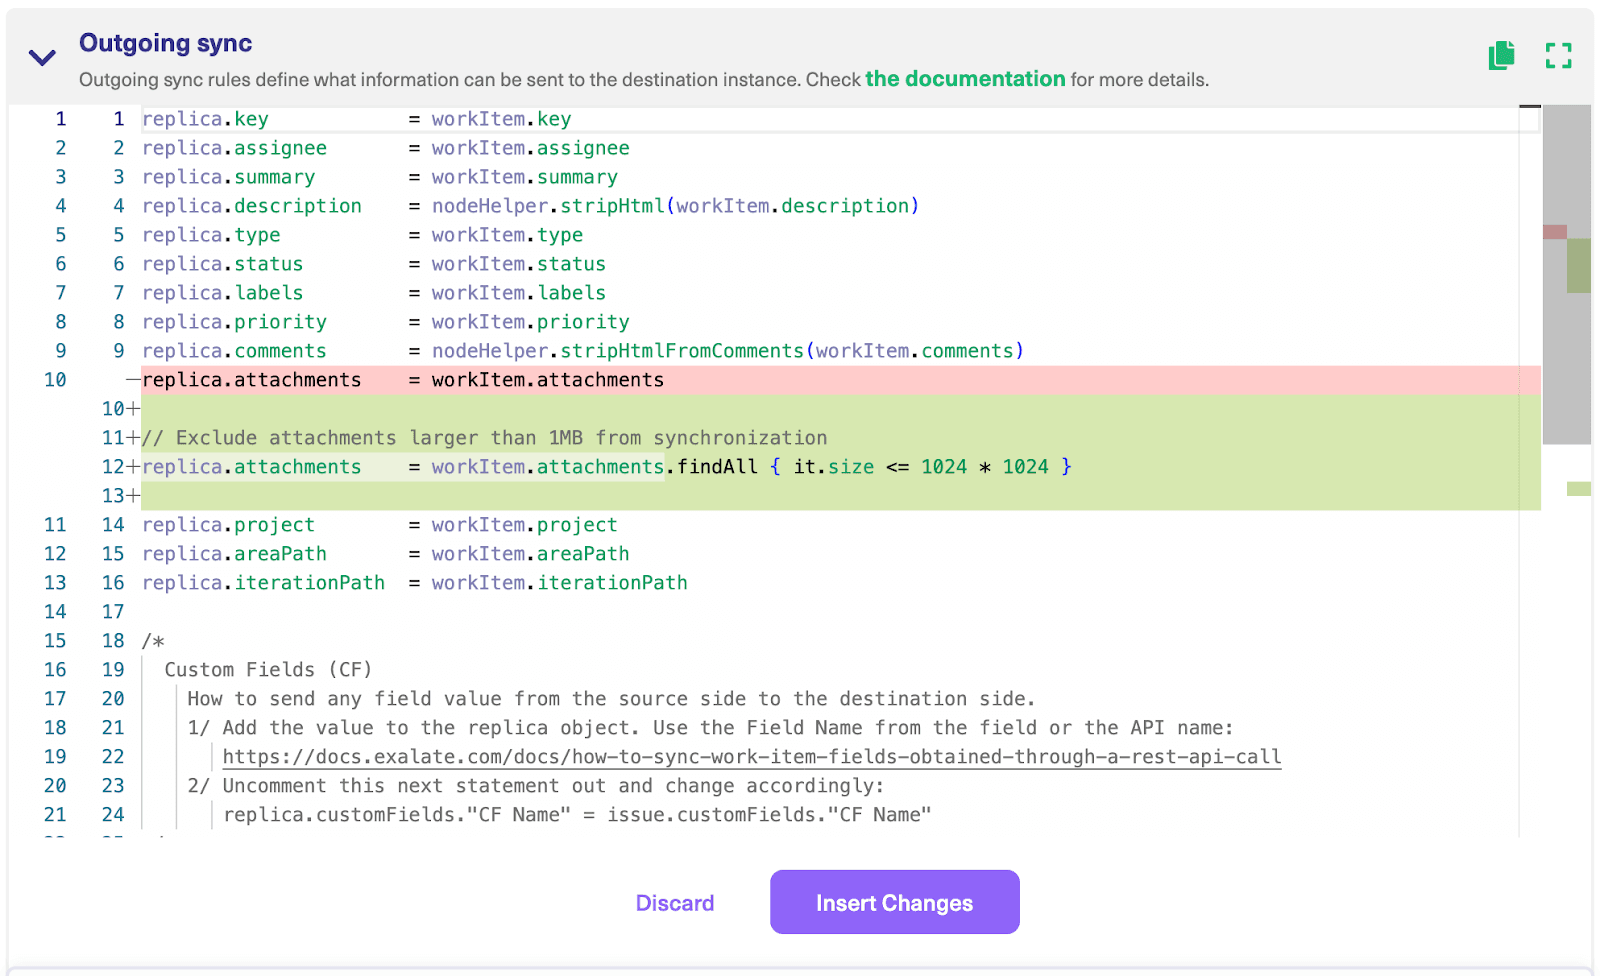This screenshot has width=1600, height=976.
Task: Click the lower green marker in the overview ruler
Action: coord(1578,489)
